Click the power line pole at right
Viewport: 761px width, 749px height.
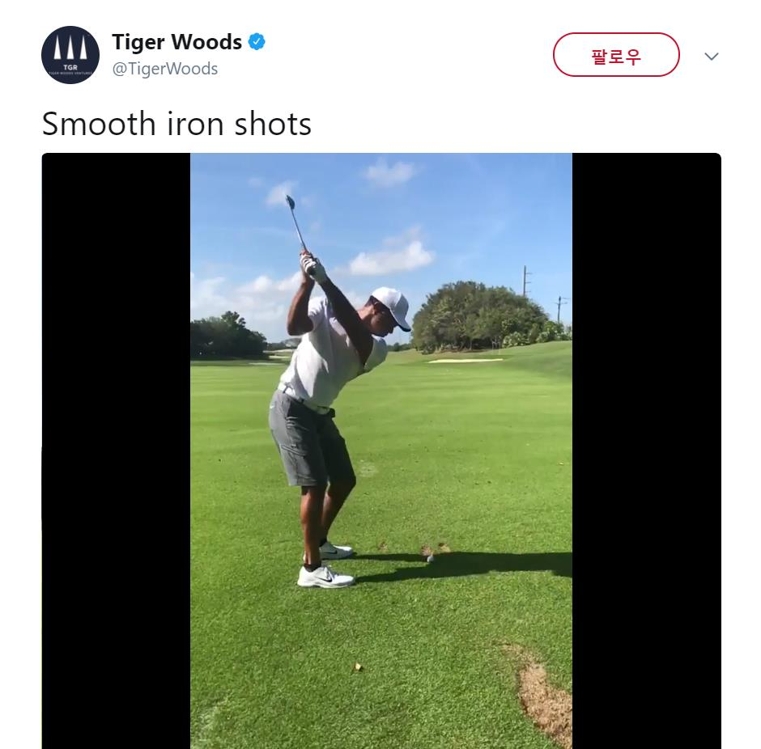pos(525,281)
